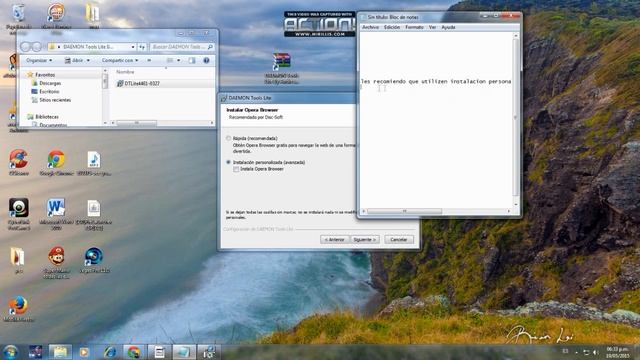
Task: Click the Abrir button in Explorer
Action: (x=74, y=60)
